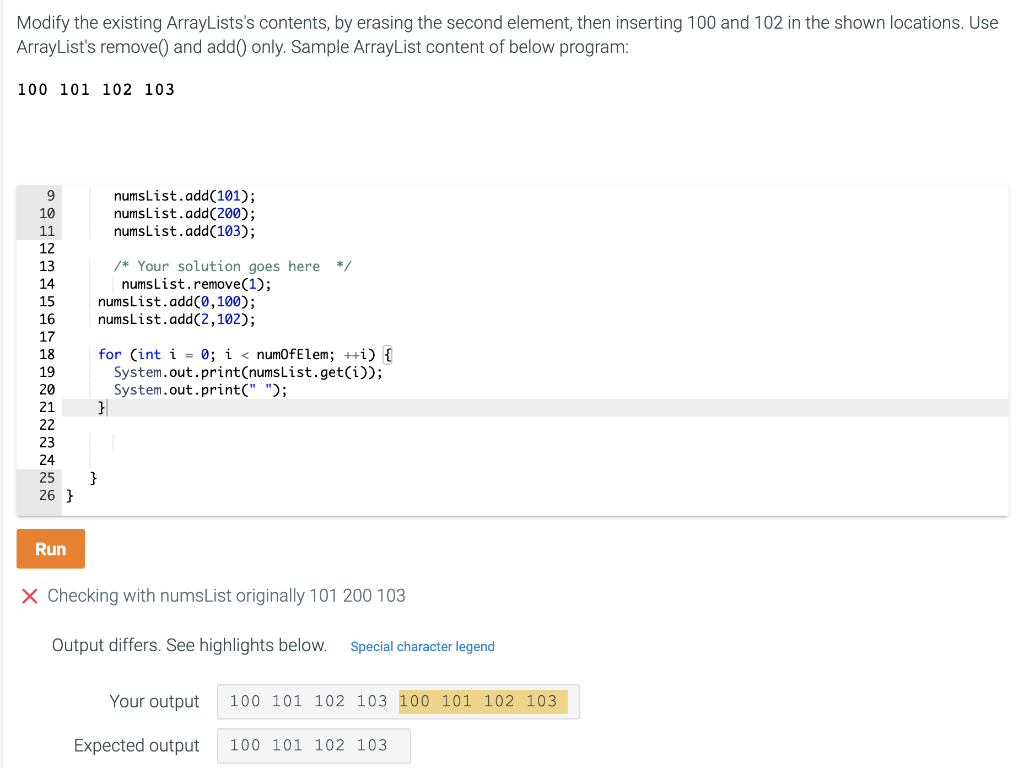Click line number 14 in the gutter
Image resolution: width=1024 pixels, height=768 pixels.
(47, 284)
